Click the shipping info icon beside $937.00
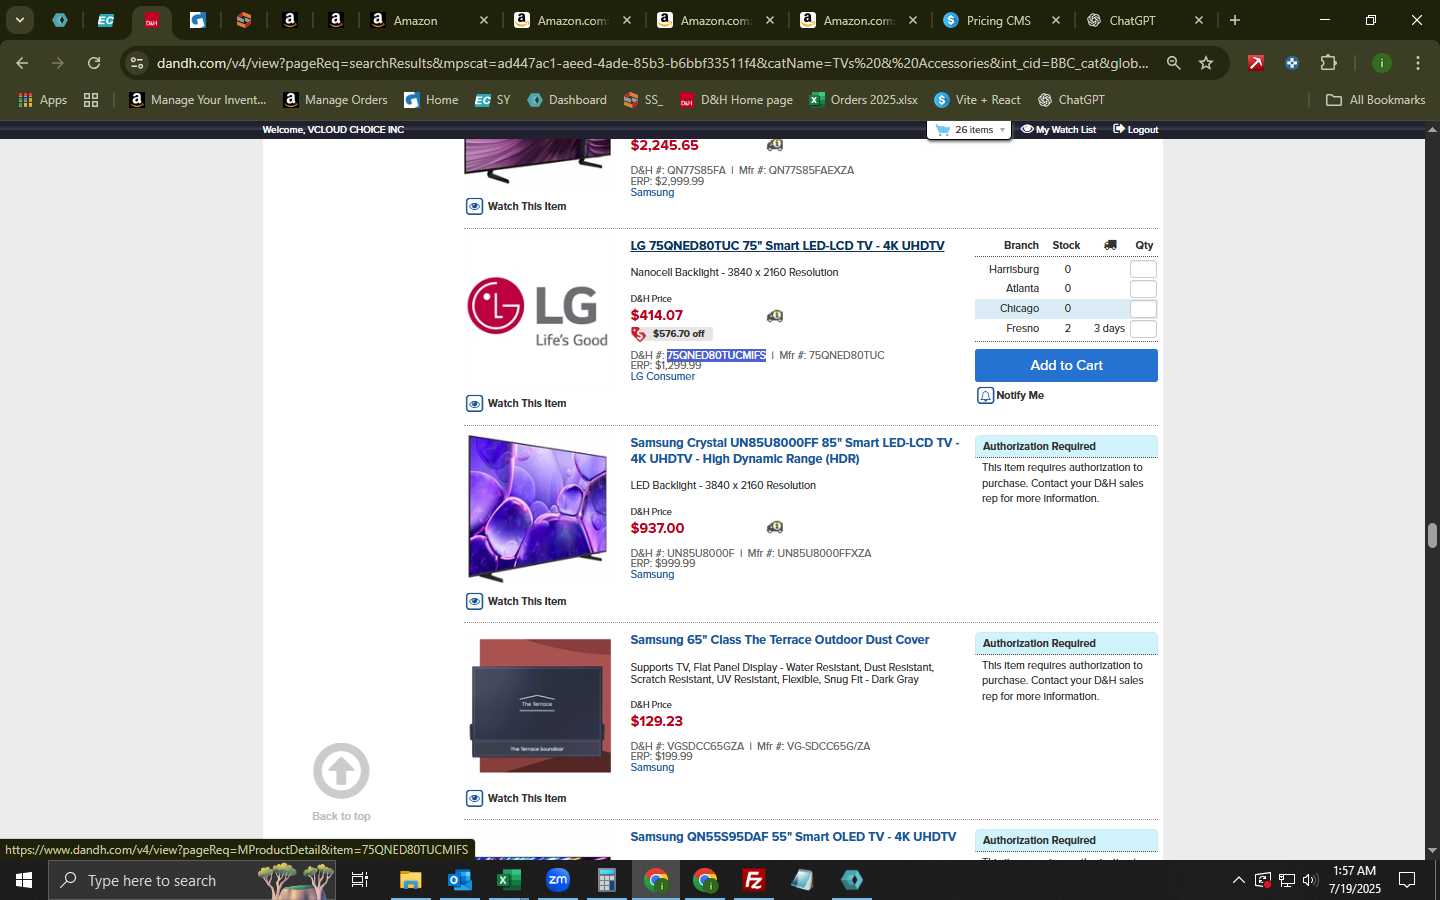Image resolution: width=1440 pixels, height=900 pixels. pyautogui.click(x=774, y=527)
